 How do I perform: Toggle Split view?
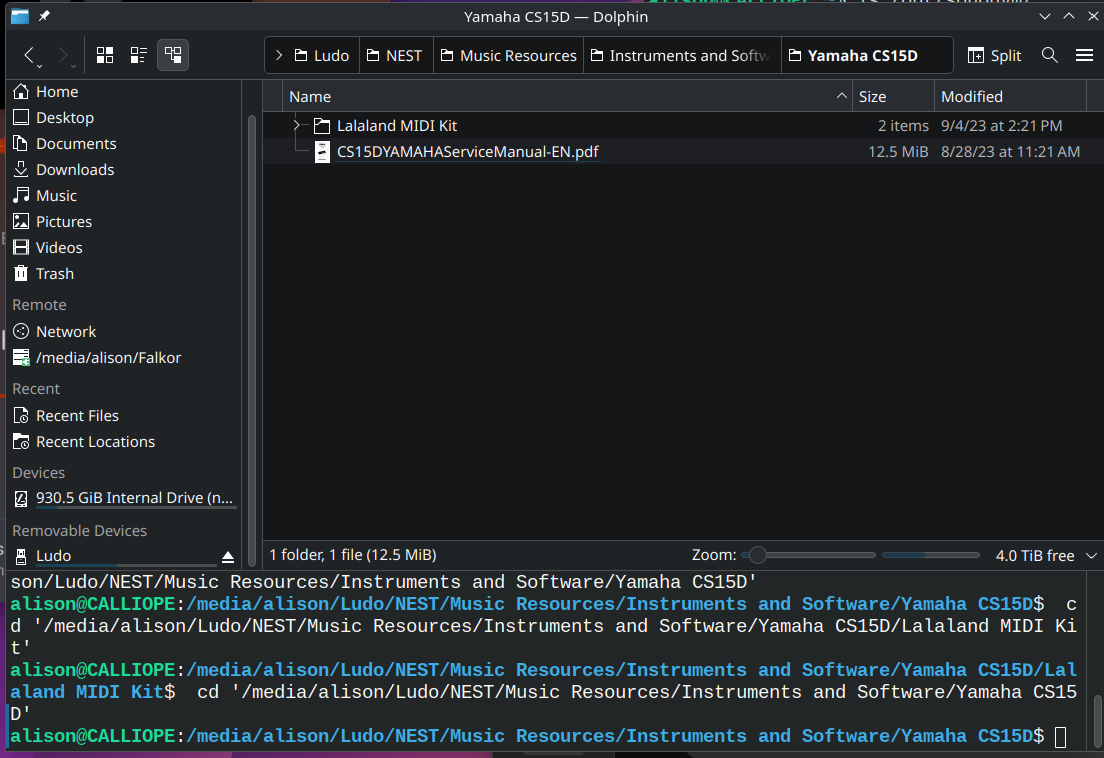[994, 55]
